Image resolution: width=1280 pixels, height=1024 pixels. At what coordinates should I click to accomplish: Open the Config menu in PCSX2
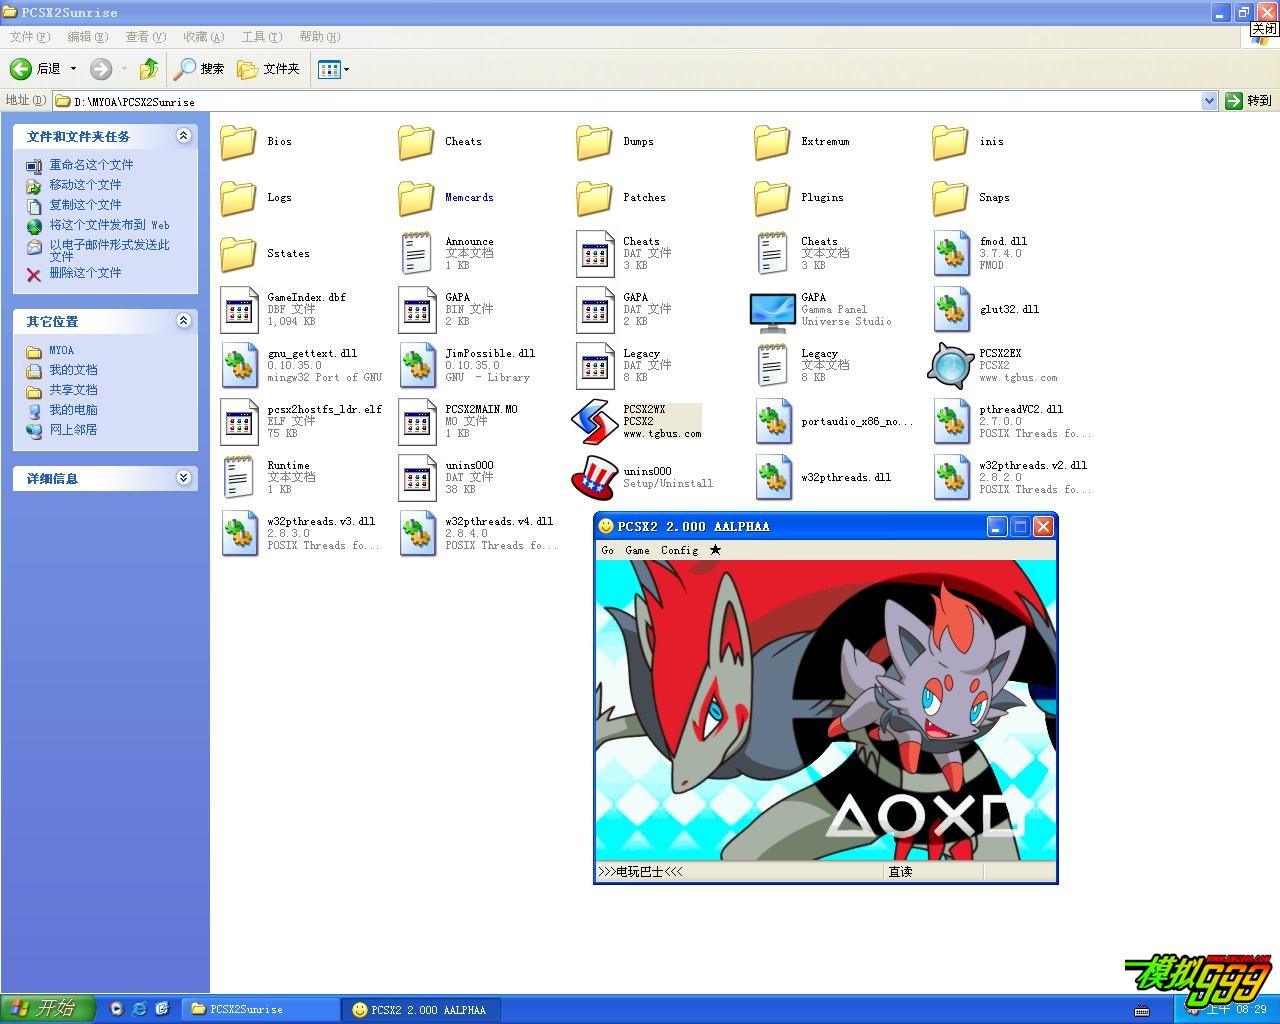tap(680, 551)
